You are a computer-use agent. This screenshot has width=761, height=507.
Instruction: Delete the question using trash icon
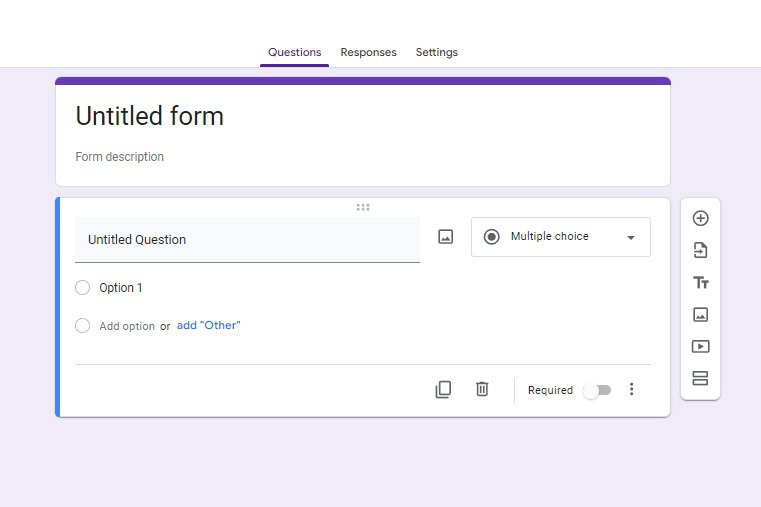coord(482,389)
